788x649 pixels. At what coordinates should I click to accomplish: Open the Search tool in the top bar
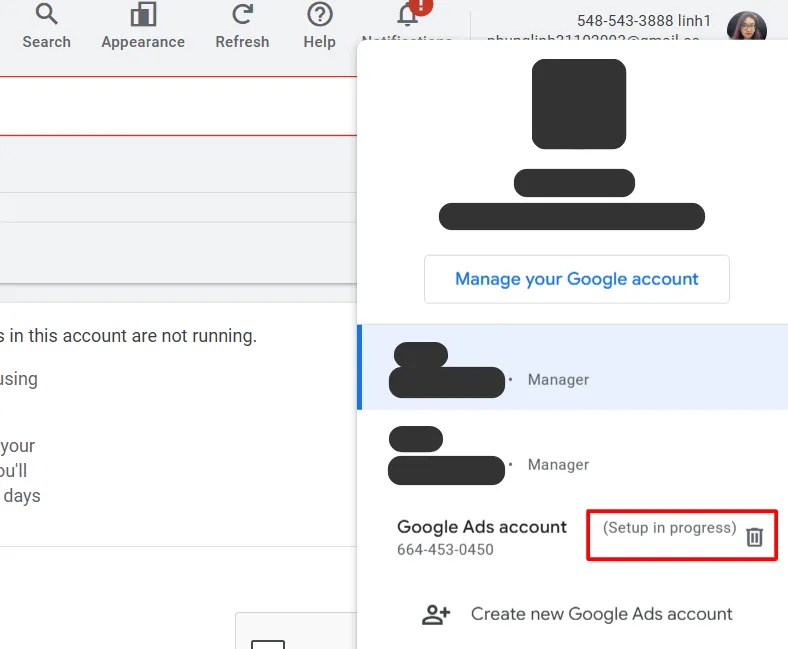tap(46, 26)
